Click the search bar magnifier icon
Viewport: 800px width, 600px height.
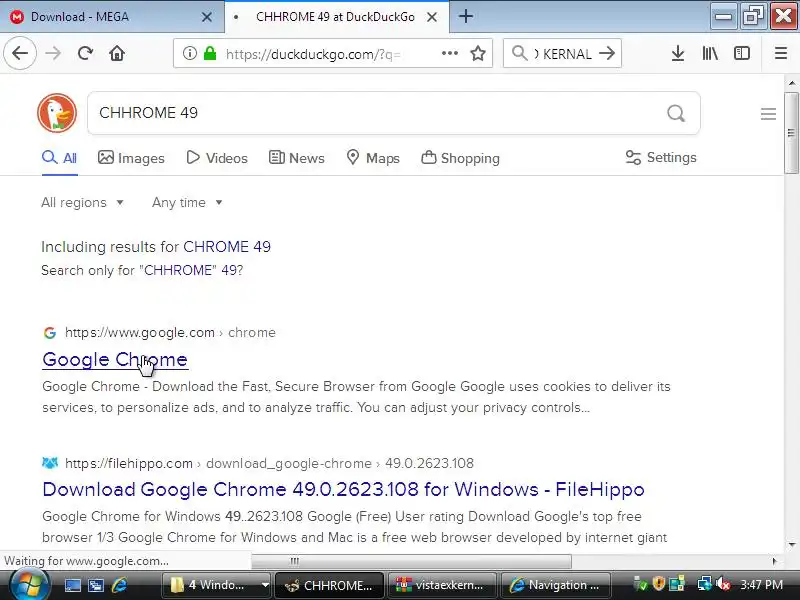[x=519, y=53]
